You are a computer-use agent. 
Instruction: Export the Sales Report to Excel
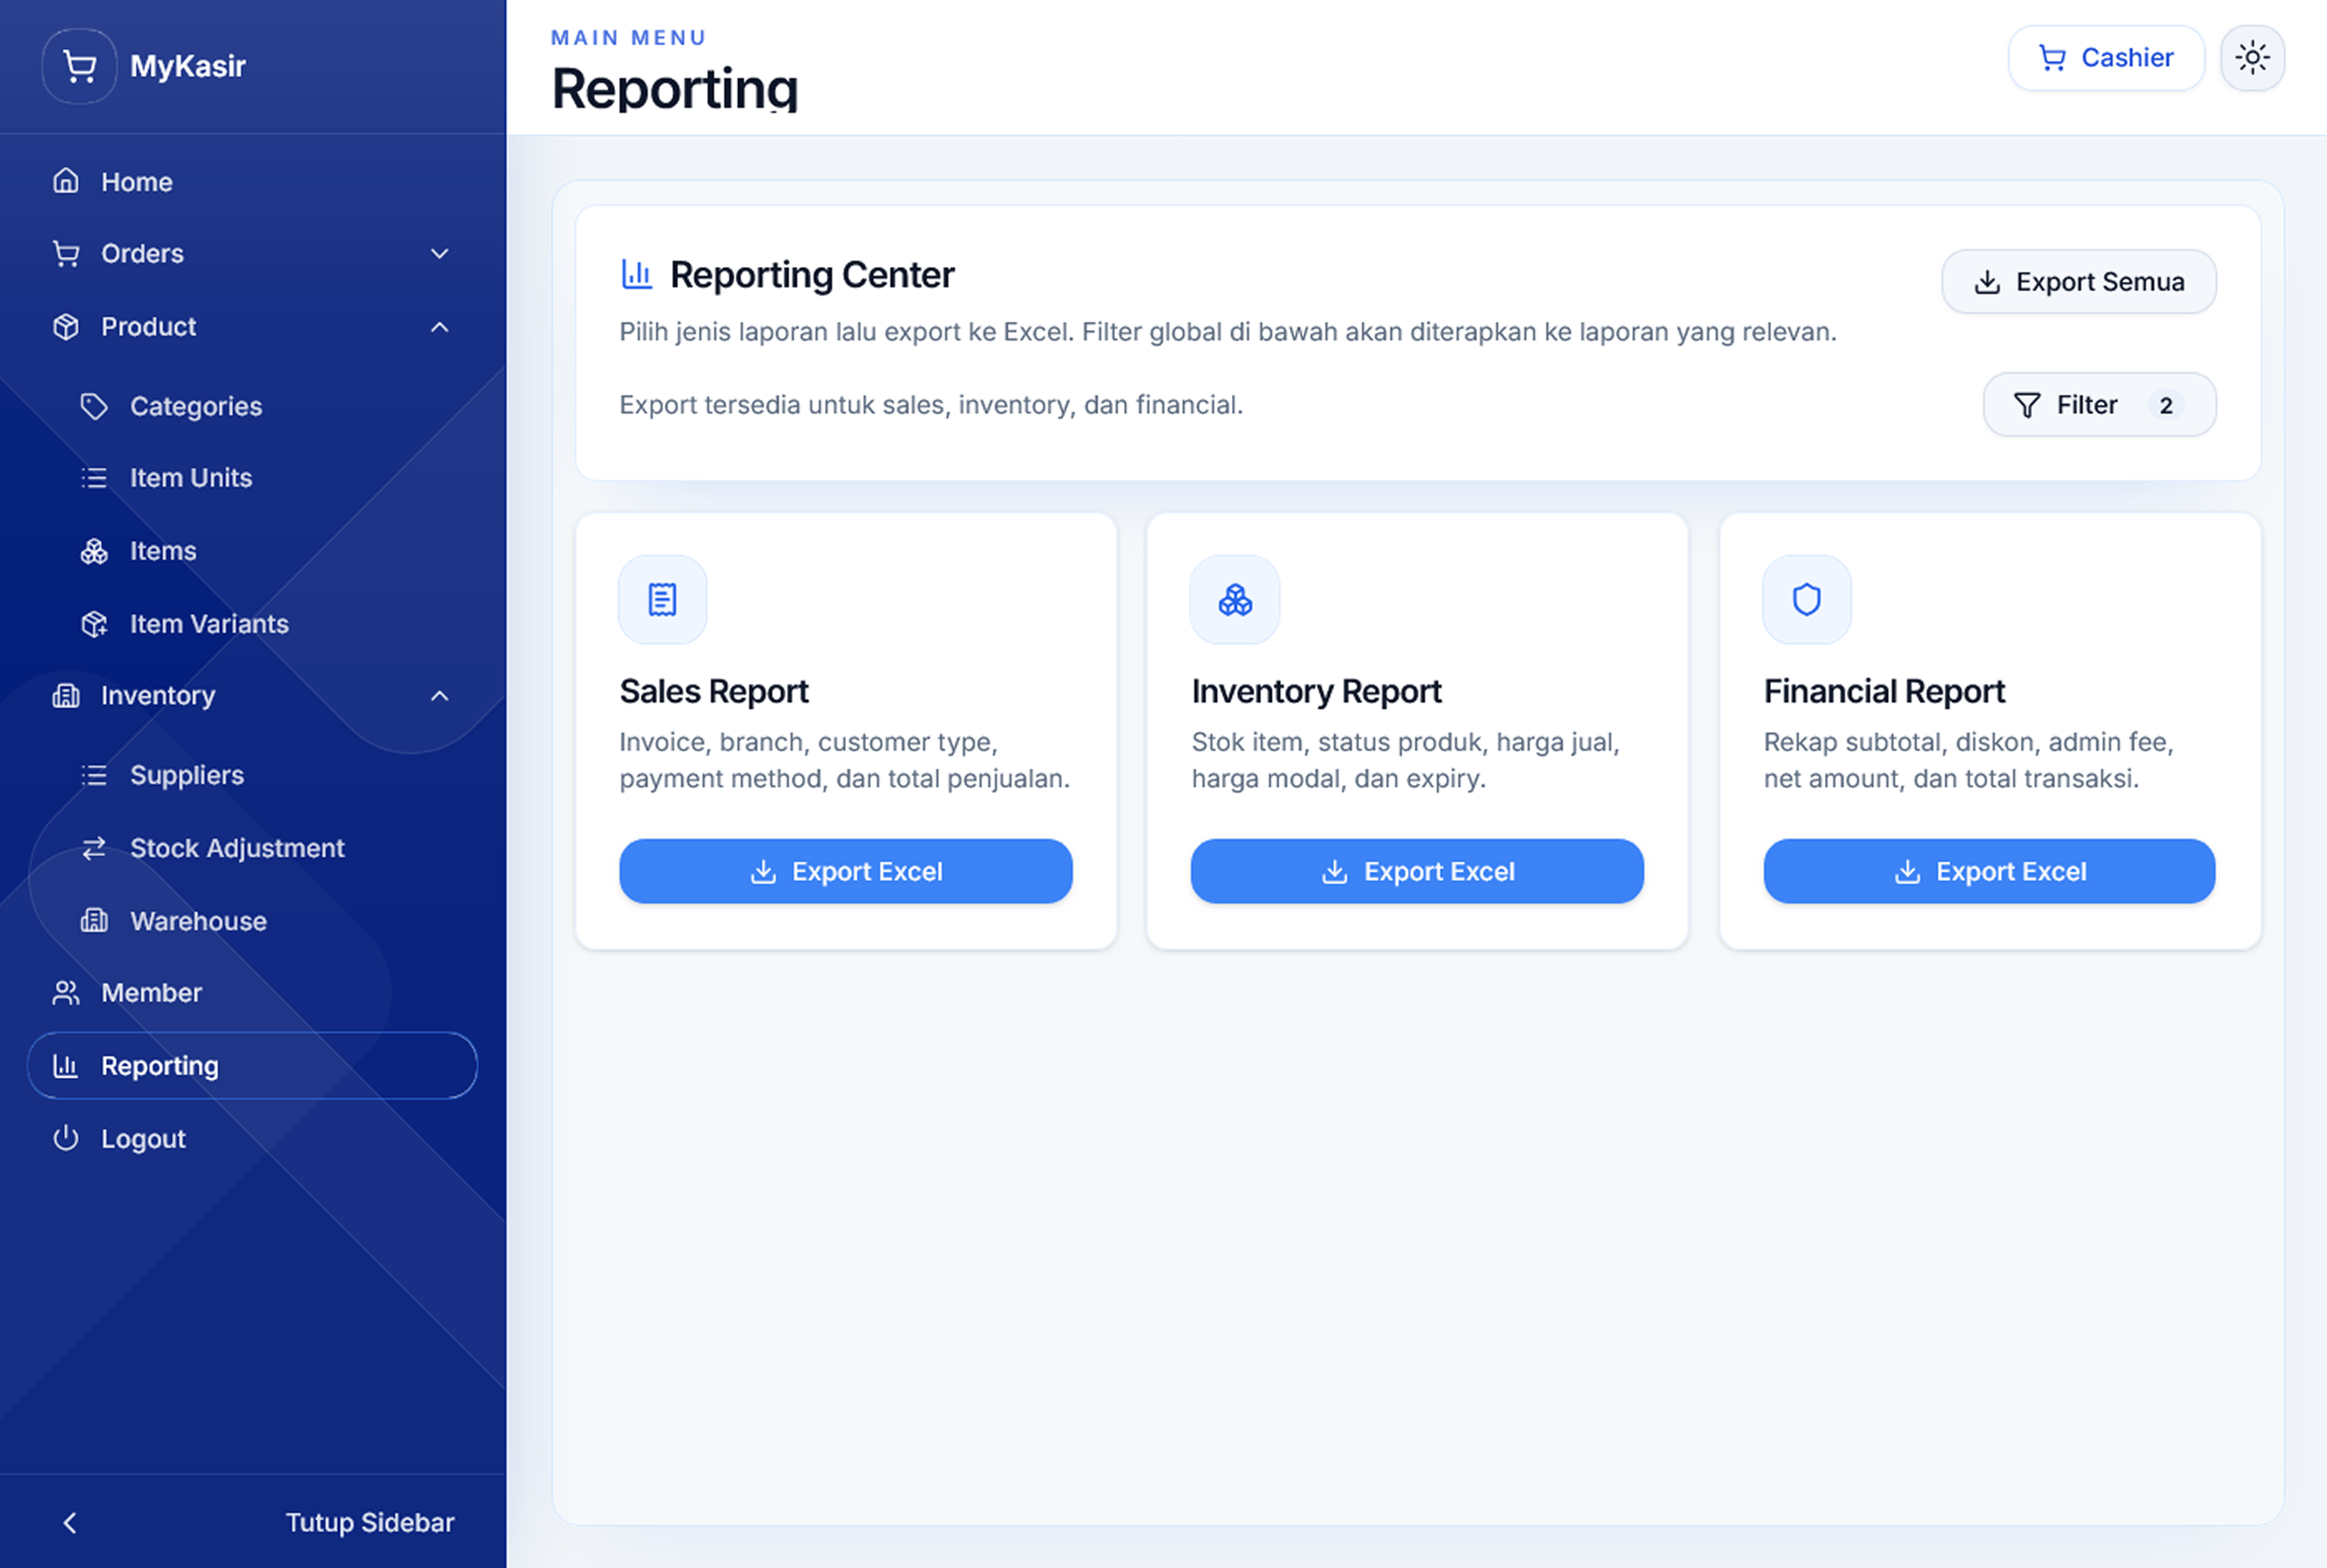click(x=845, y=871)
